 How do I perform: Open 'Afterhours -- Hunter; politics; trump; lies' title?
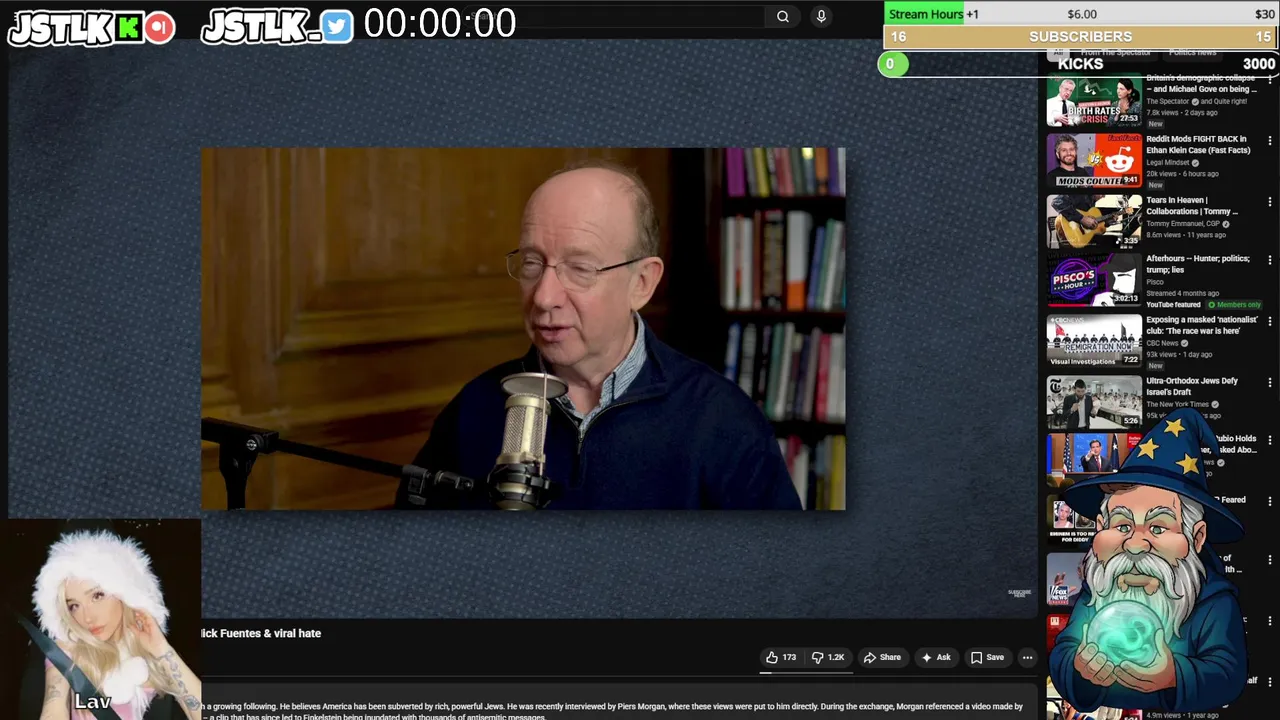1197,264
